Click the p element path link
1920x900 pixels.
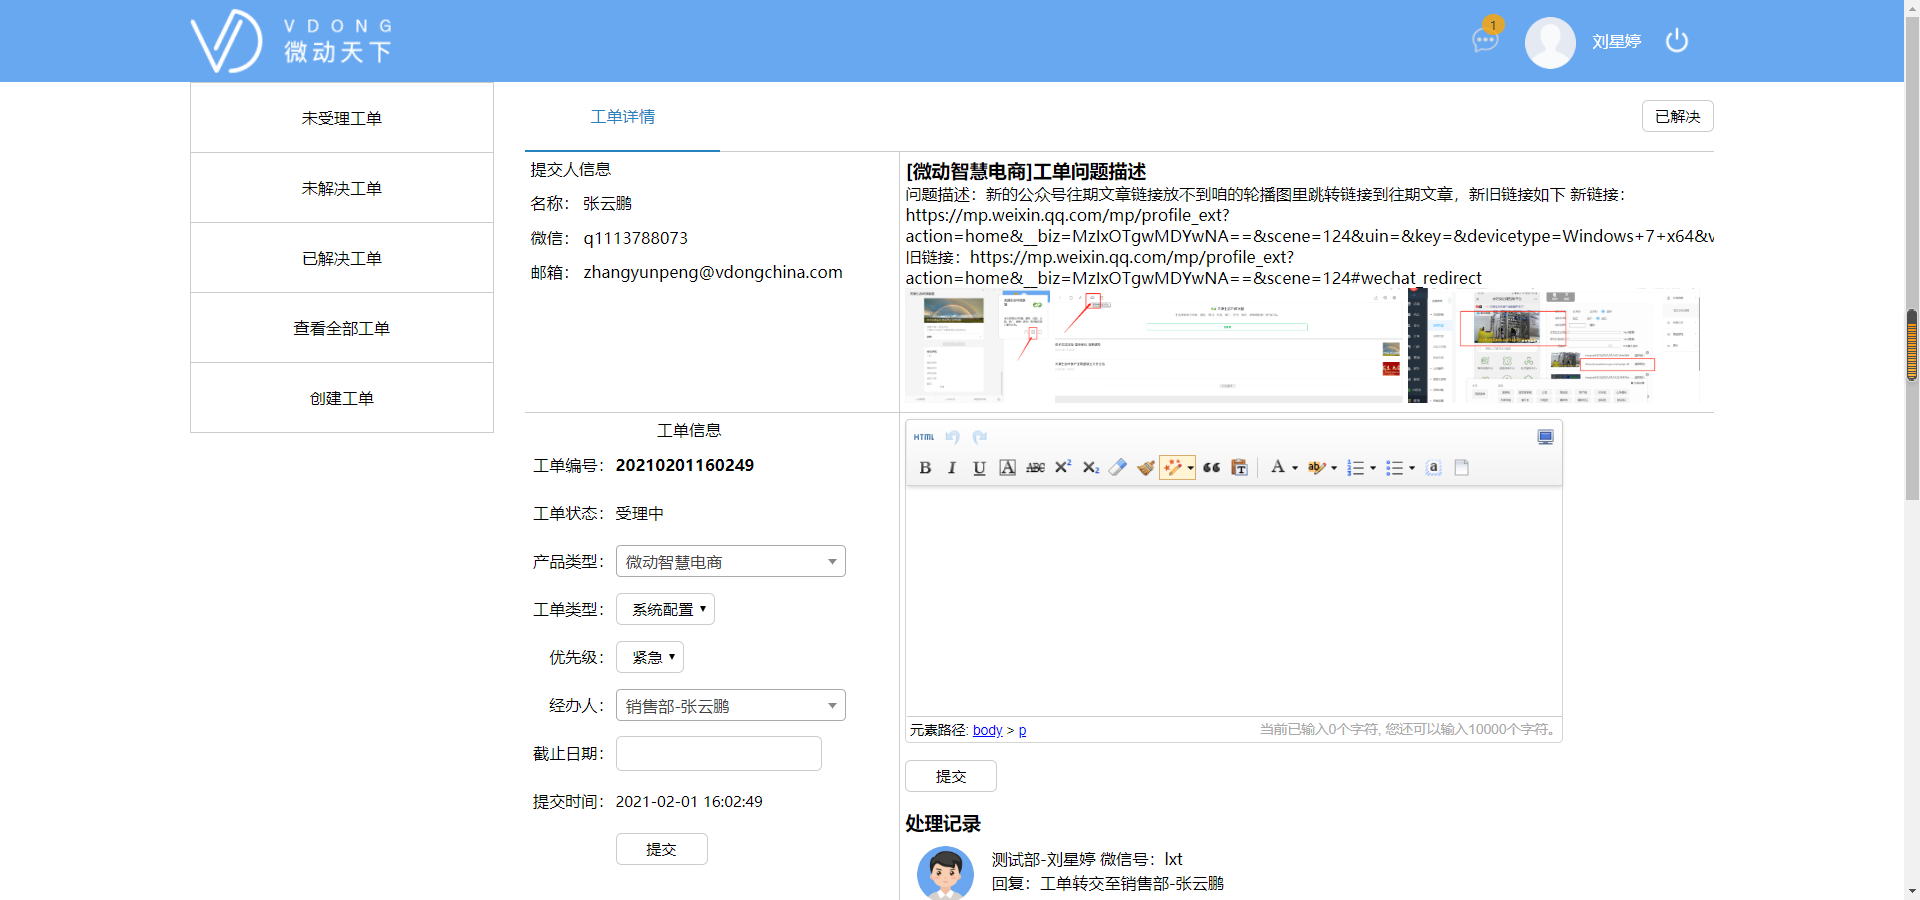pos(1022,730)
